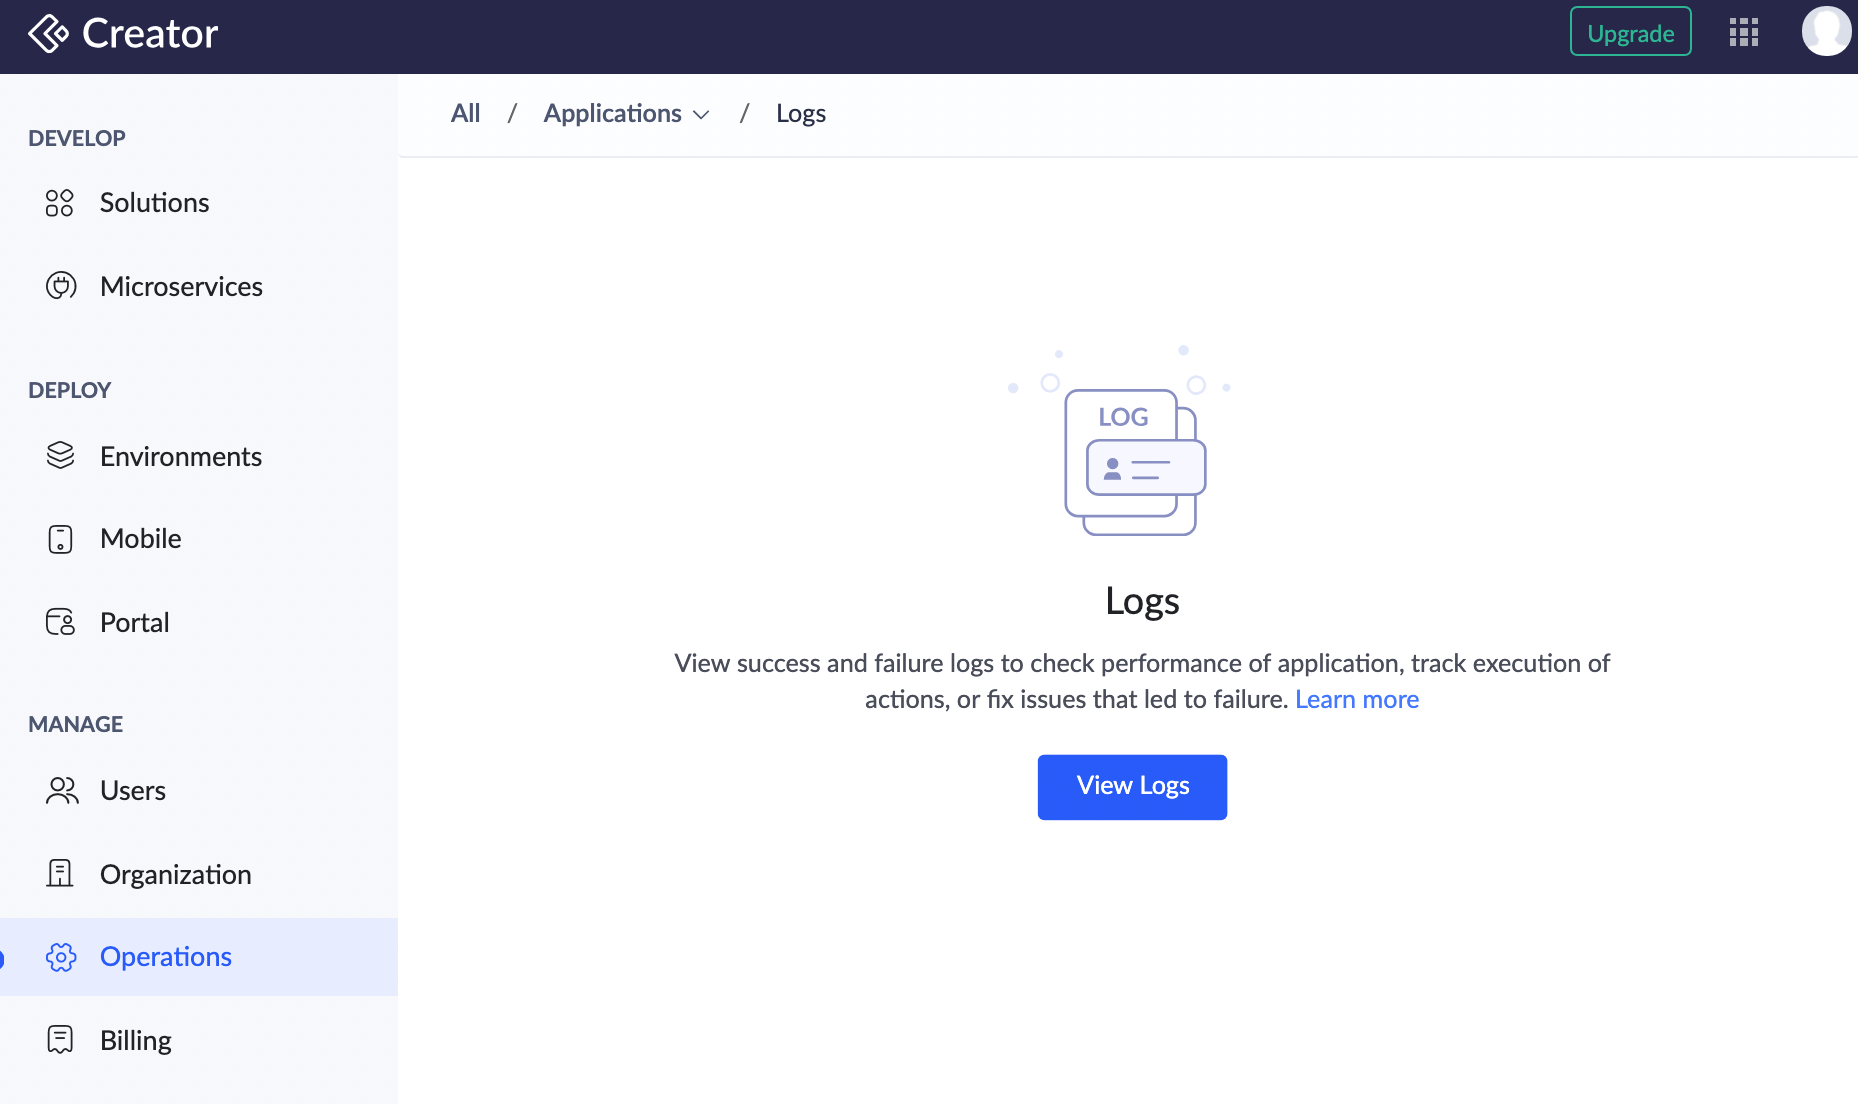This screenshot has width=1858, height=1104.
Task: Click the Logs page heading
Action: click(x=1142, y=601)
